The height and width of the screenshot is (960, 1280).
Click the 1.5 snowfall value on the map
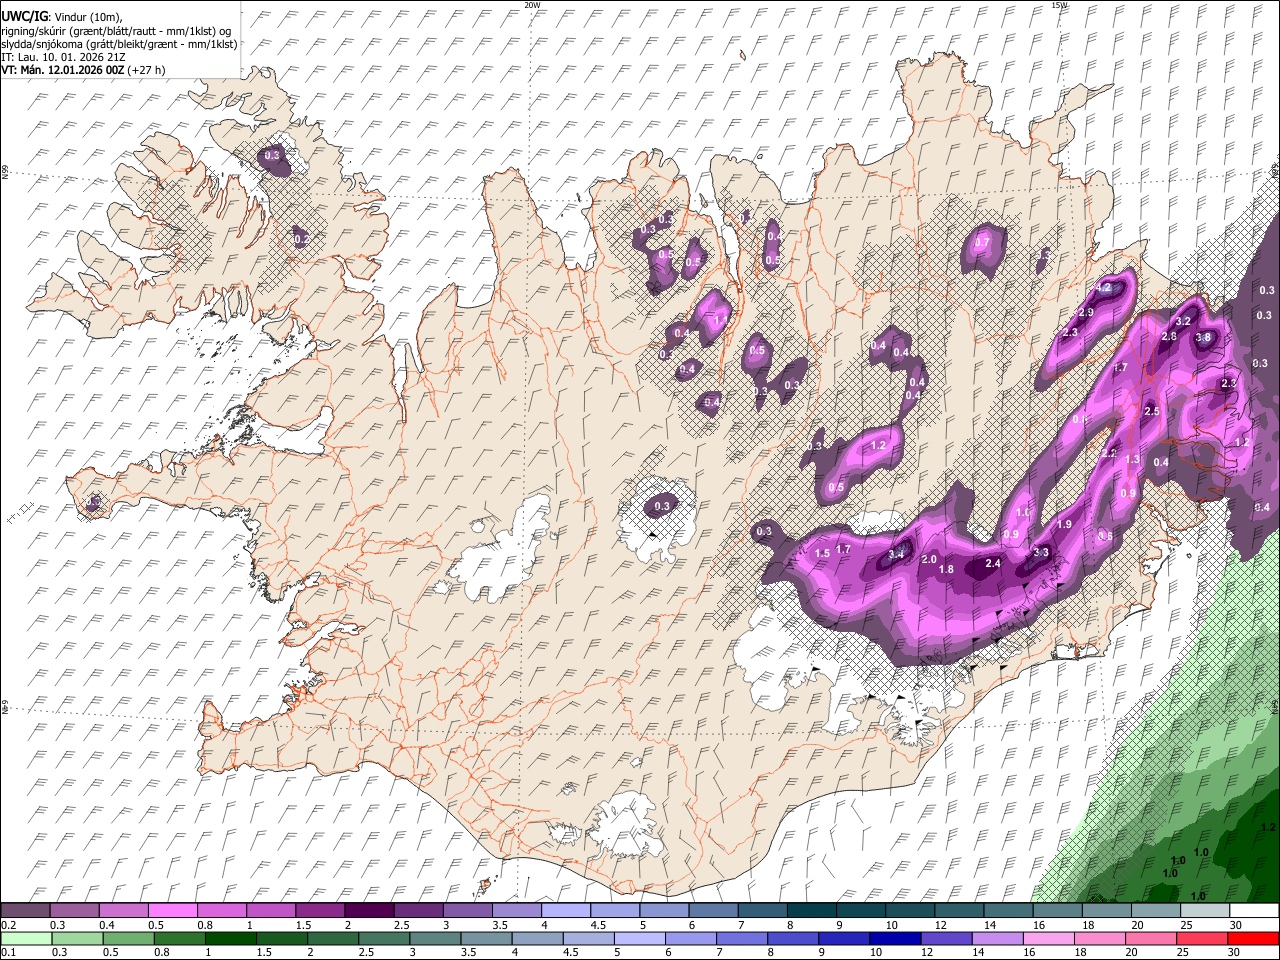point(823,553)
